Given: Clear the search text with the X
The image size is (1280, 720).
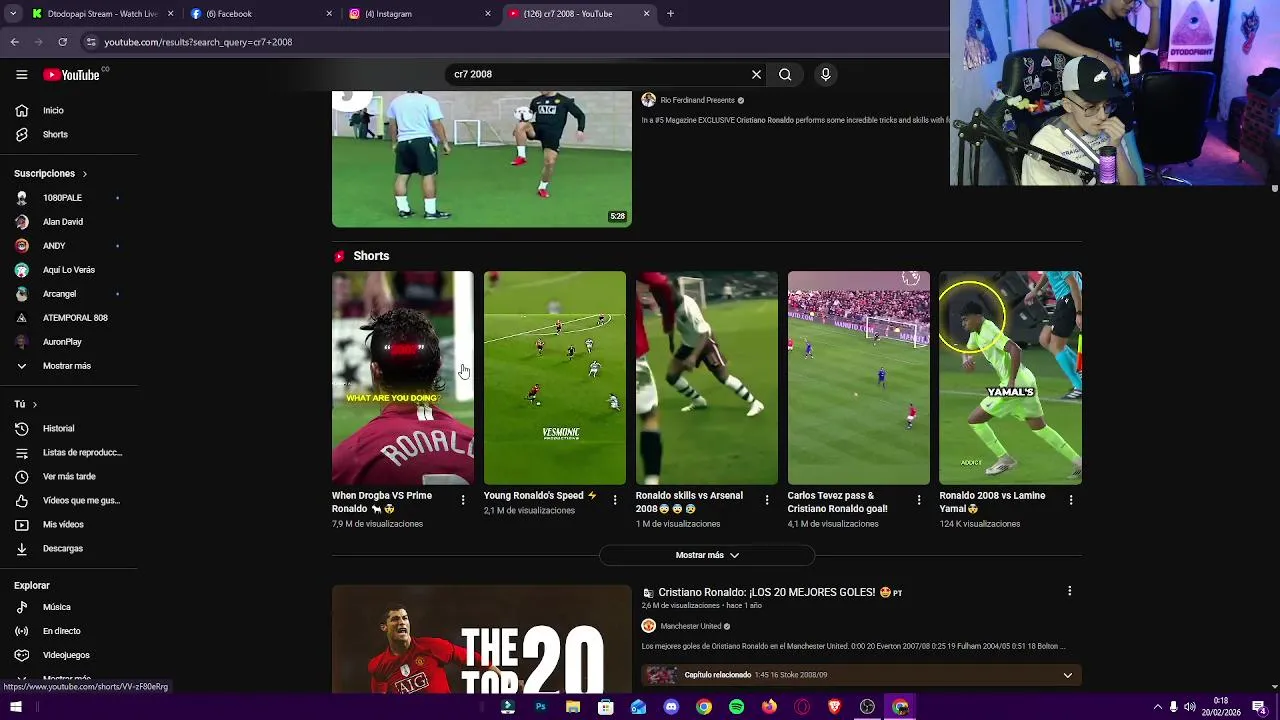Looking at the screenshot, I should [756, 74].
